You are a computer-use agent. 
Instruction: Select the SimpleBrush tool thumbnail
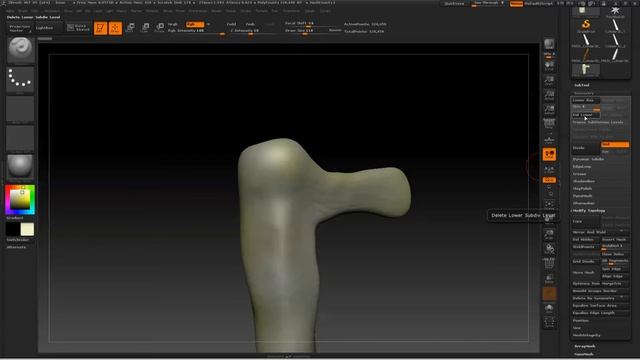tap(586, 25)
